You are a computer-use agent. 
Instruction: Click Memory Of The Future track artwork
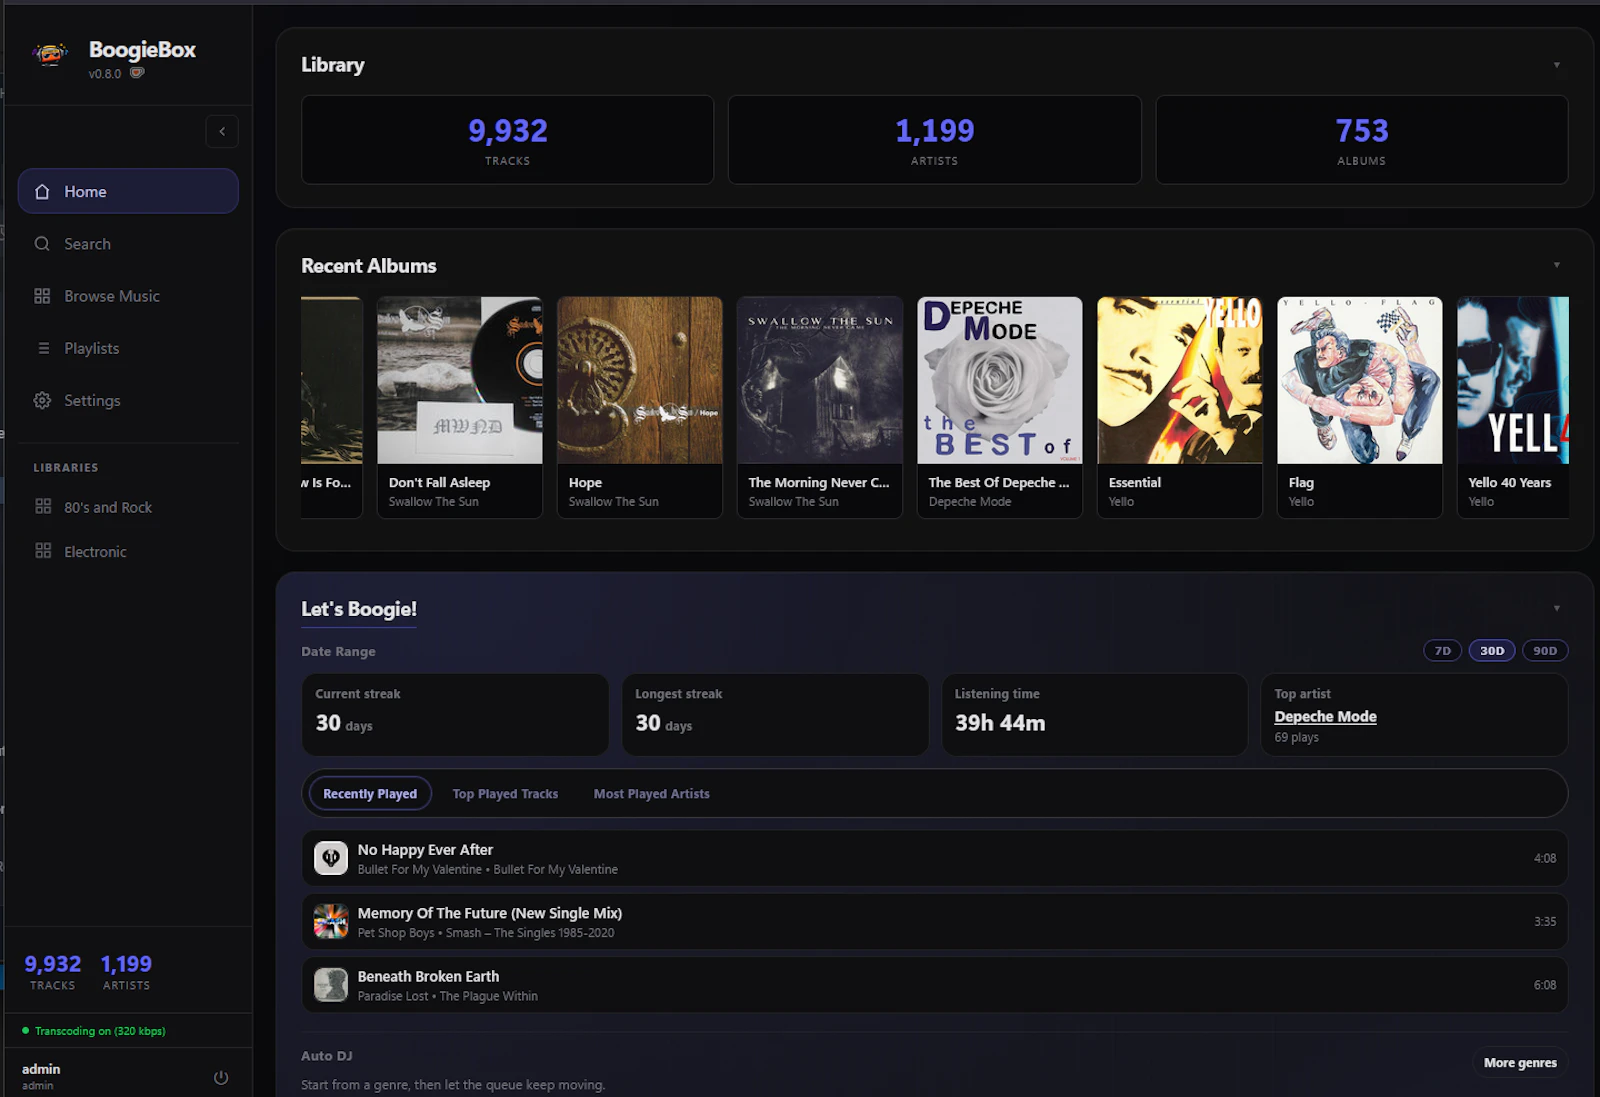(331, 921)
